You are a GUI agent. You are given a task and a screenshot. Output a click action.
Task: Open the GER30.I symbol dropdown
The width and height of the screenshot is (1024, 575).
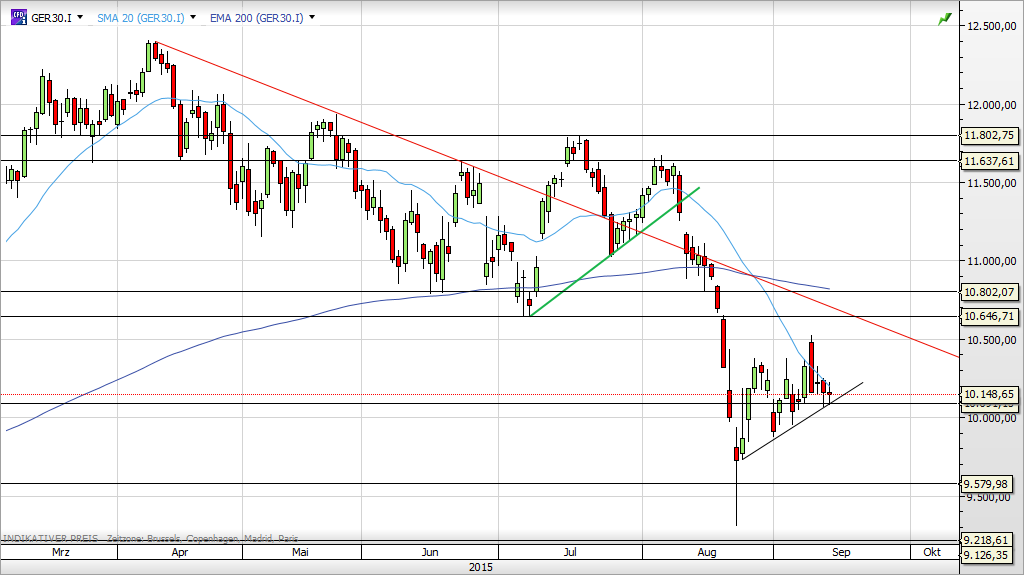pos(80,18)
